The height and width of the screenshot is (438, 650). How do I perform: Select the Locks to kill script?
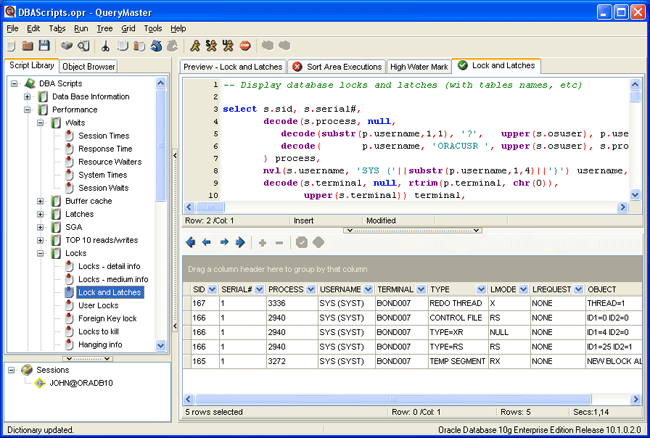pyautogui.click(x=98, y=332)
